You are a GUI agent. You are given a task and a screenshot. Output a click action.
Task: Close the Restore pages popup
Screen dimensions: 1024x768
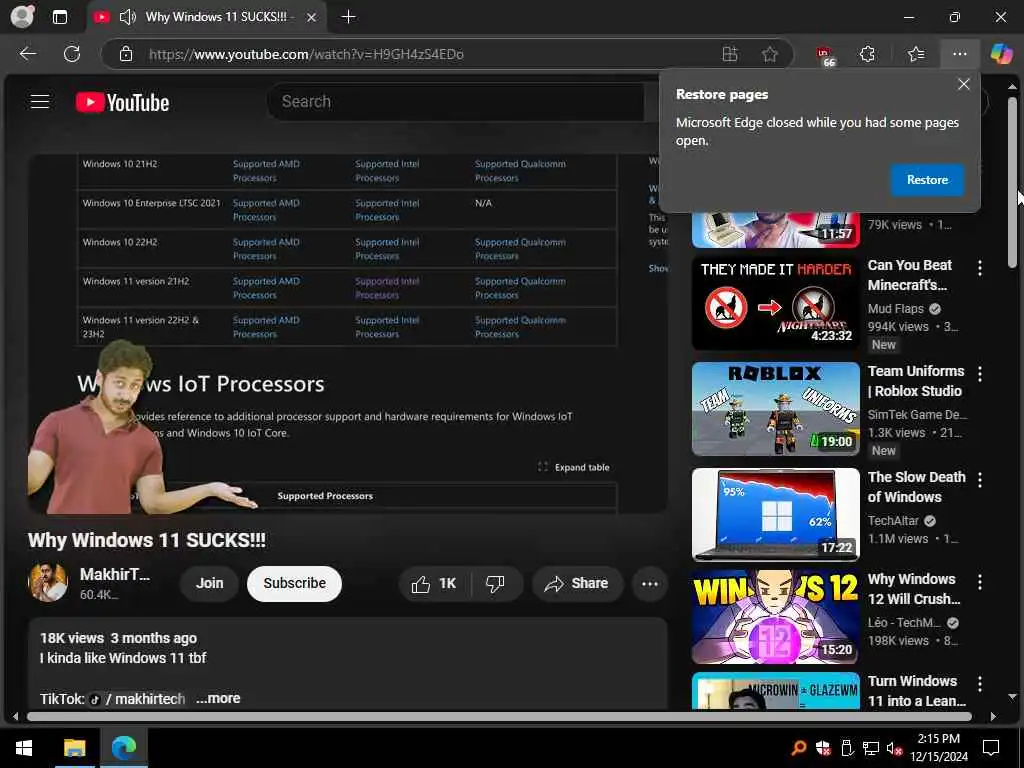(x=963, y=84)
